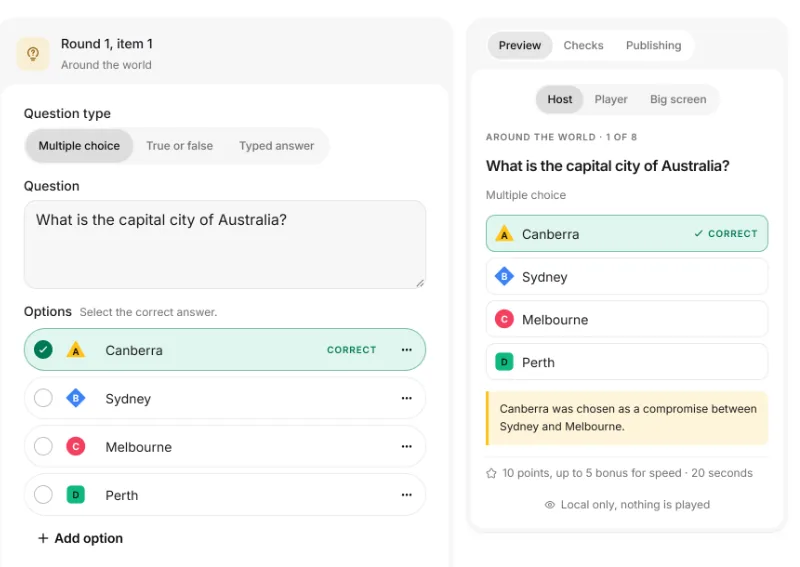Click 'Local only, nothing is played' text
Viewport: 800px width, 567px height.
(x=635, y=505)
